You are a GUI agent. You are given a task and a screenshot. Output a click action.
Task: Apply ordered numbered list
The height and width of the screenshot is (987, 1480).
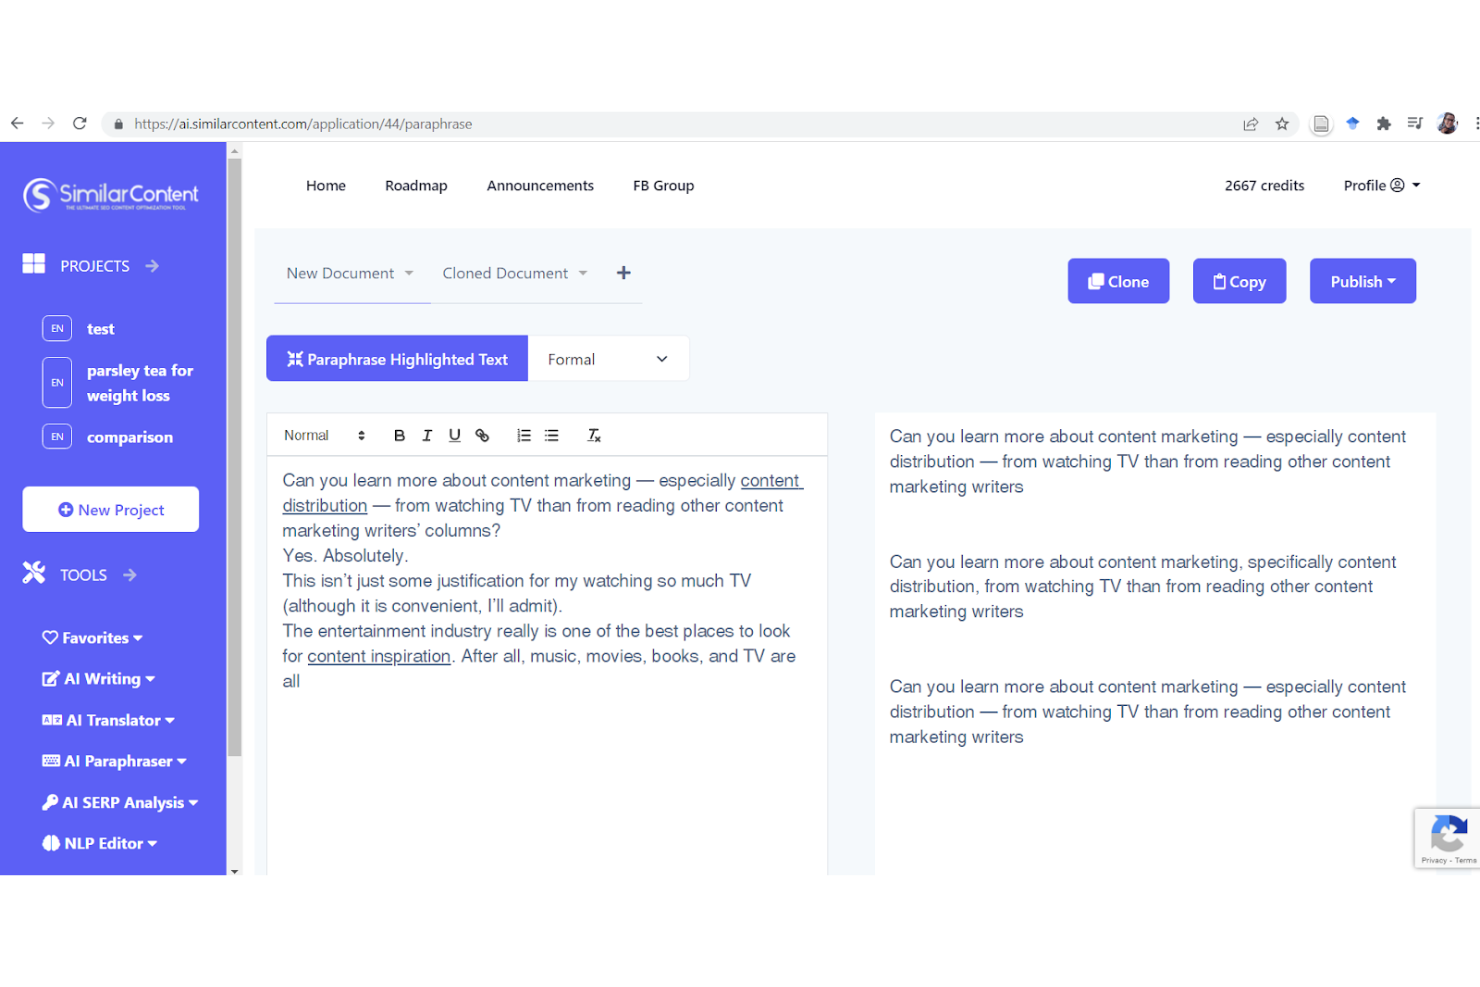point(523,435)
